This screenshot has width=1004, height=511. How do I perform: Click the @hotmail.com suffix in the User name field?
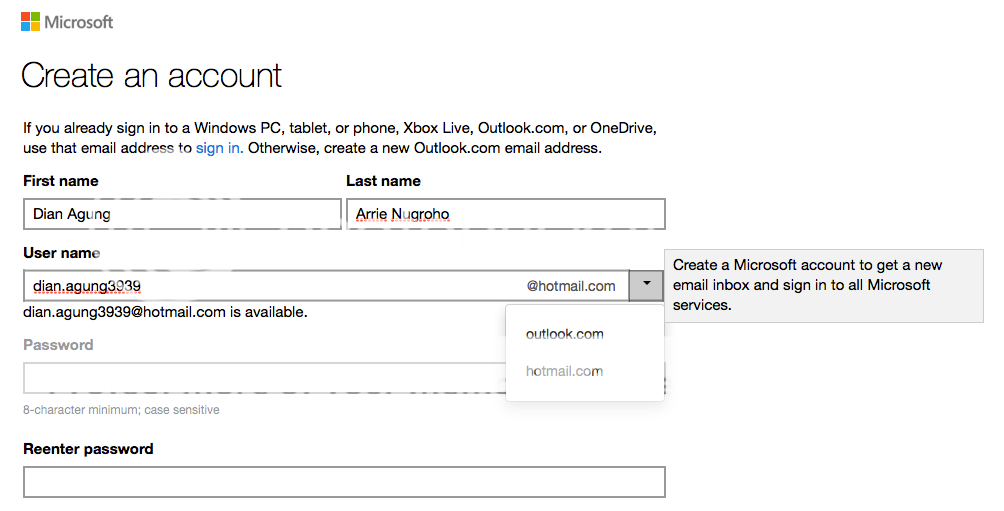571,286
